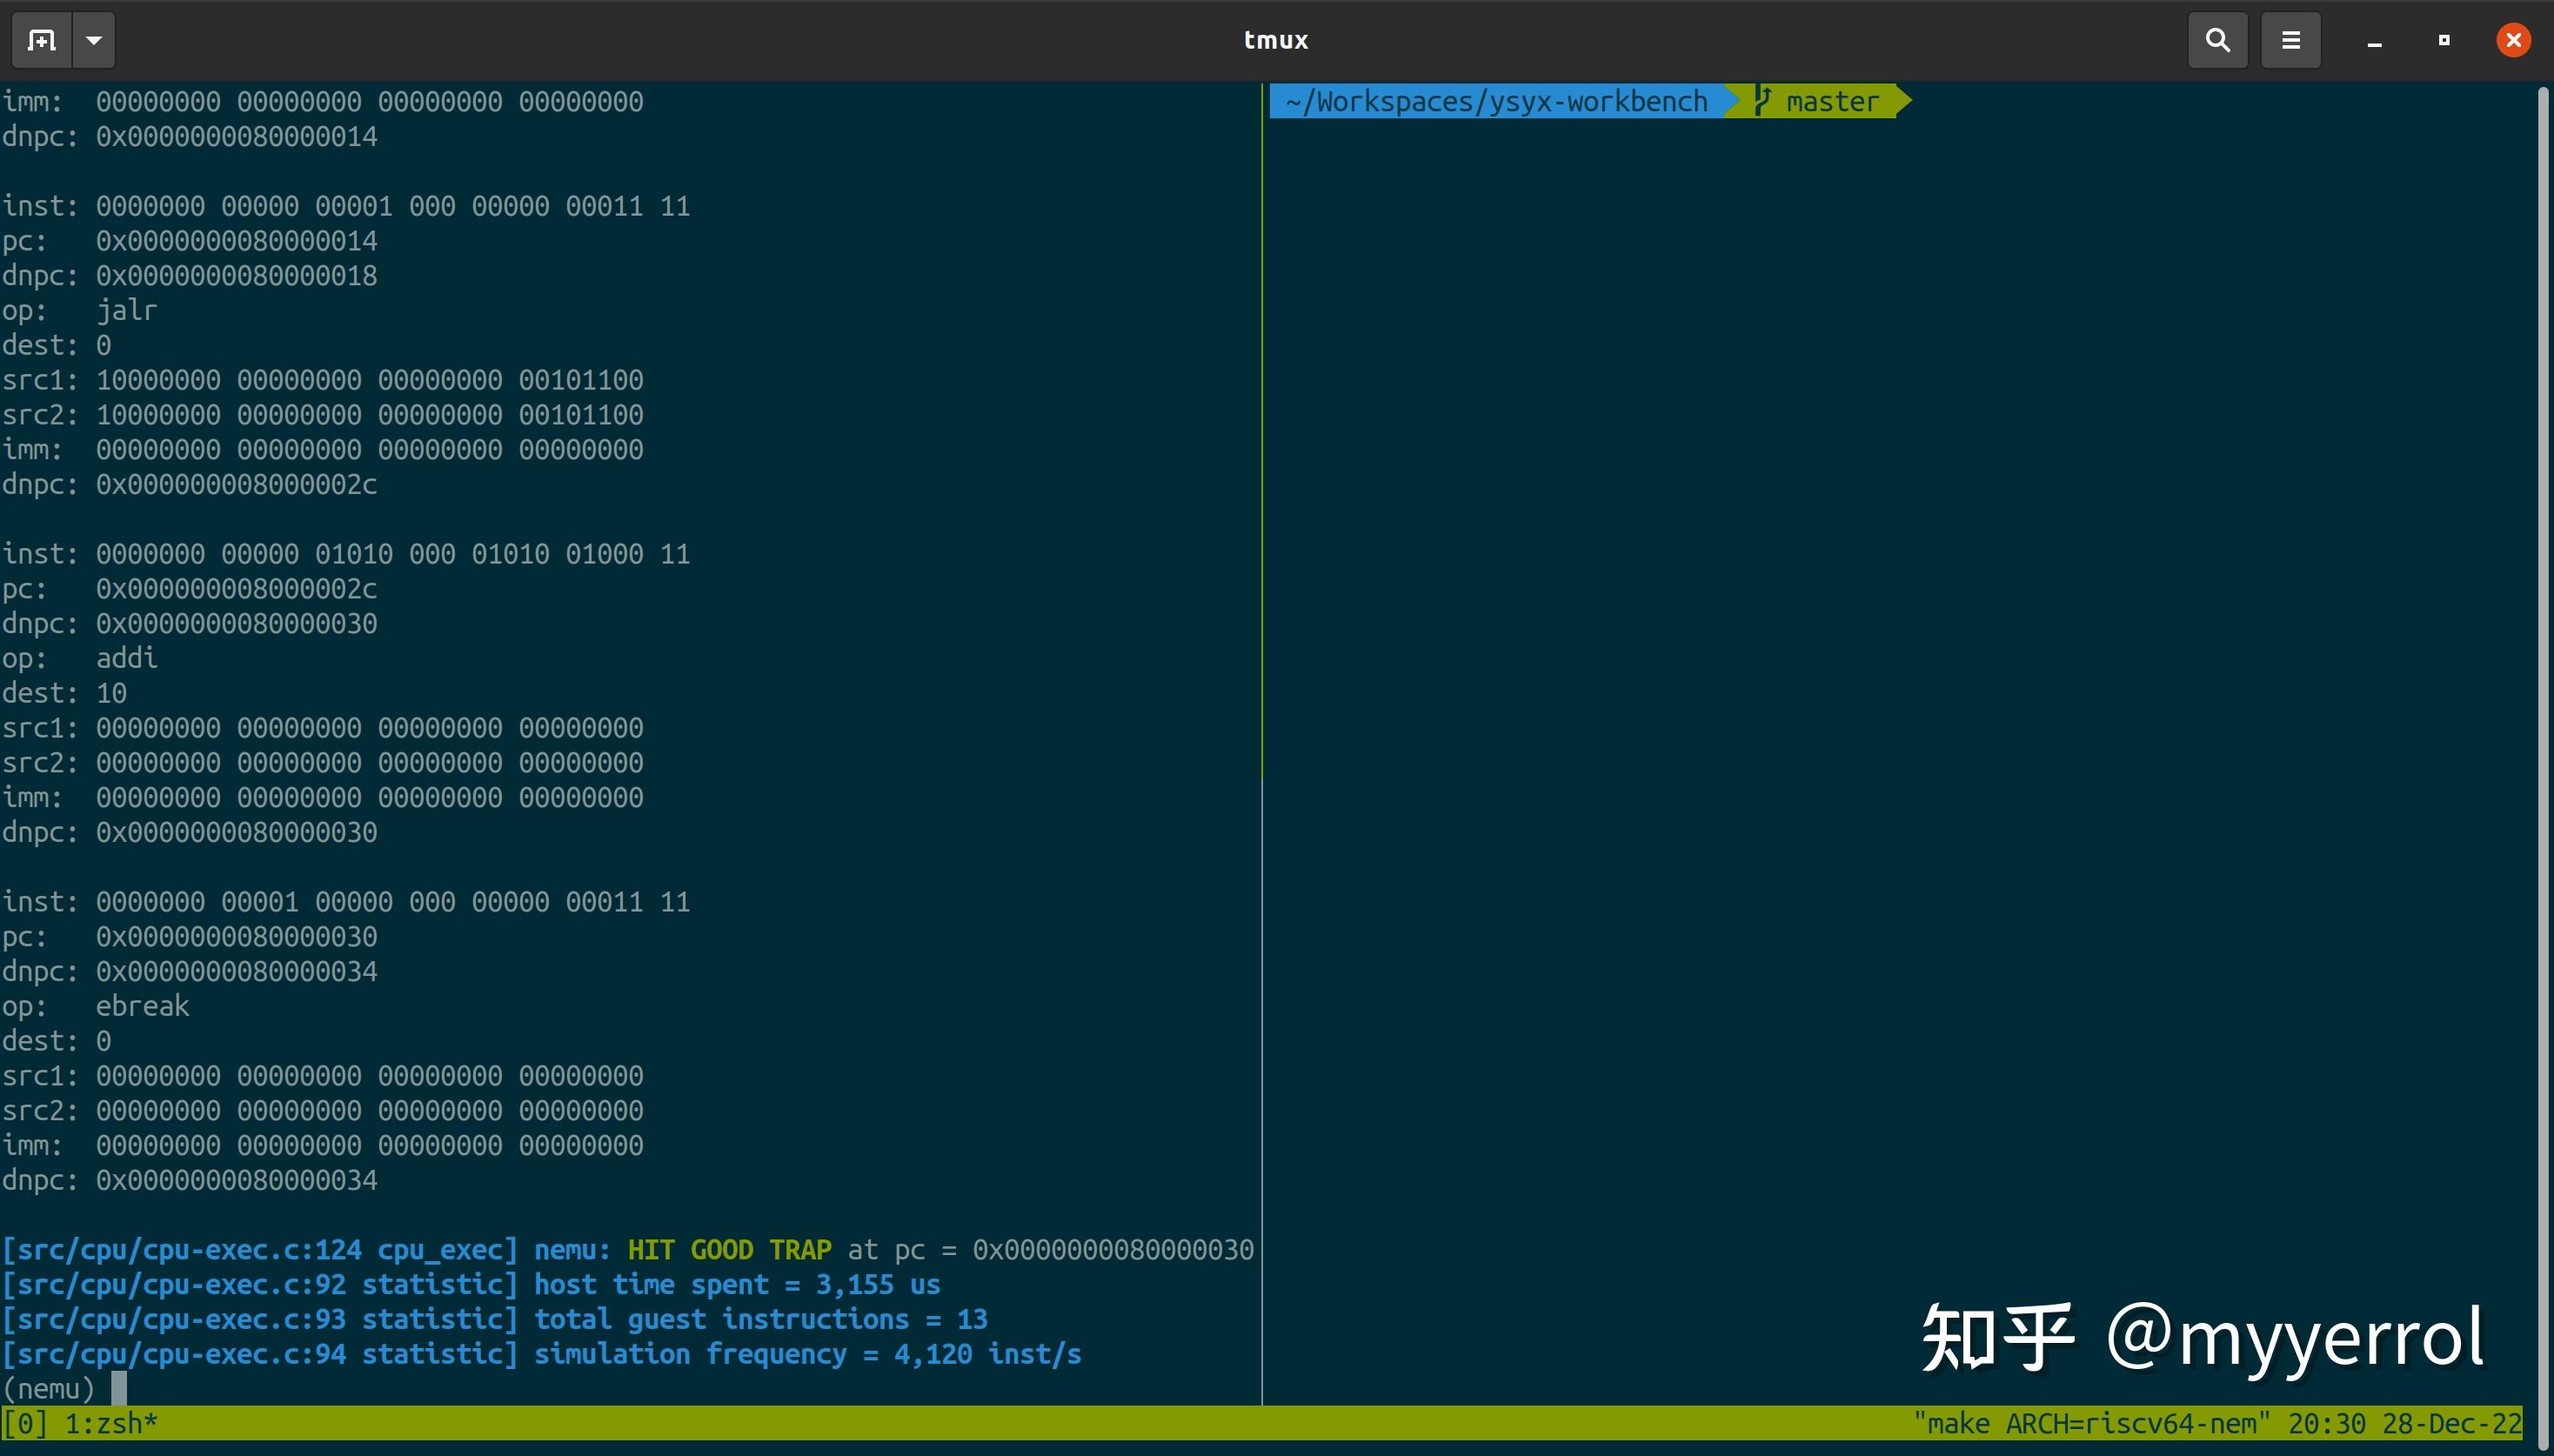This screenshot has width=2554, height=1456.
Task: Maximize the tmux terminal window
Action: [x=2443, y=40]
